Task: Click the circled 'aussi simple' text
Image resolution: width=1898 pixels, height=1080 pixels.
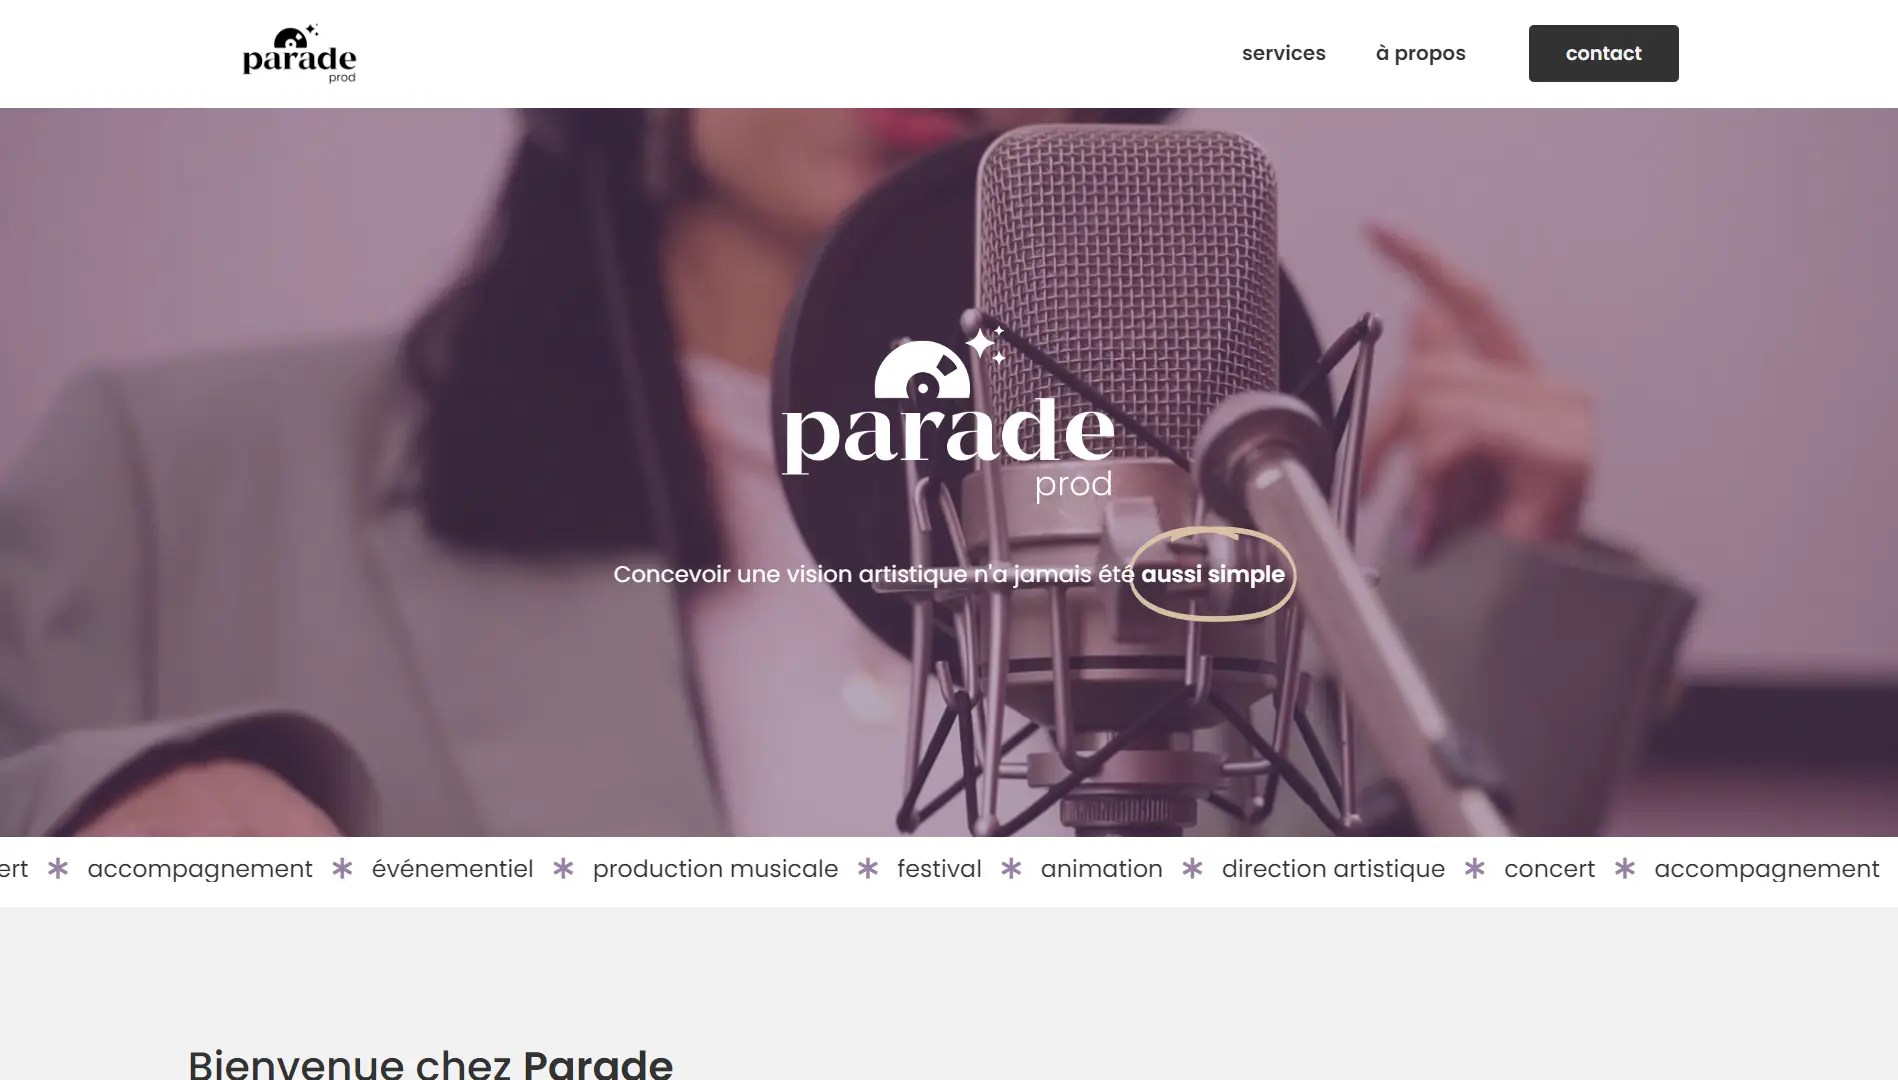Action: [x=1212, y=574]
